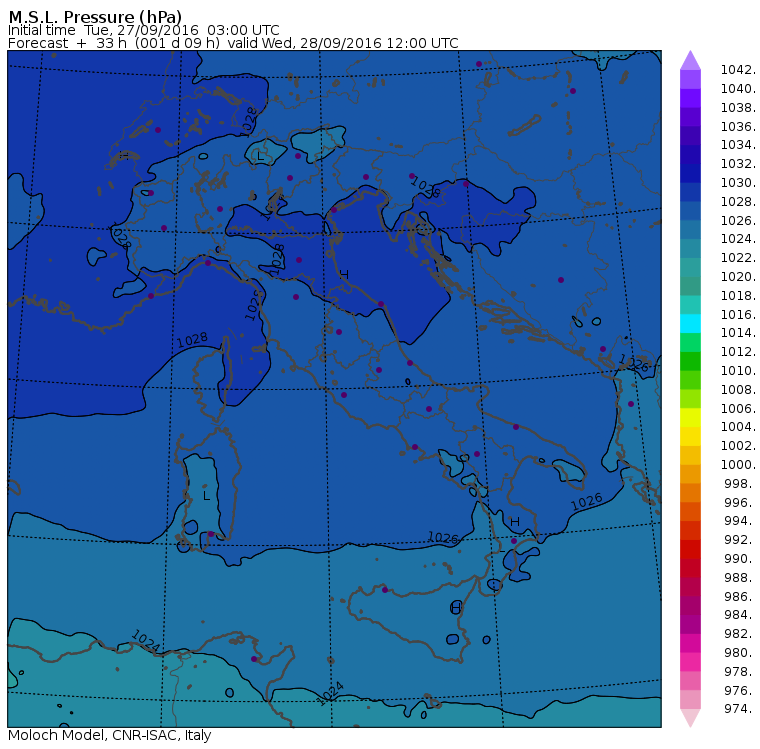Select the 1002. legend value
The image size is (760, 749).
click(x=738, y=446)
